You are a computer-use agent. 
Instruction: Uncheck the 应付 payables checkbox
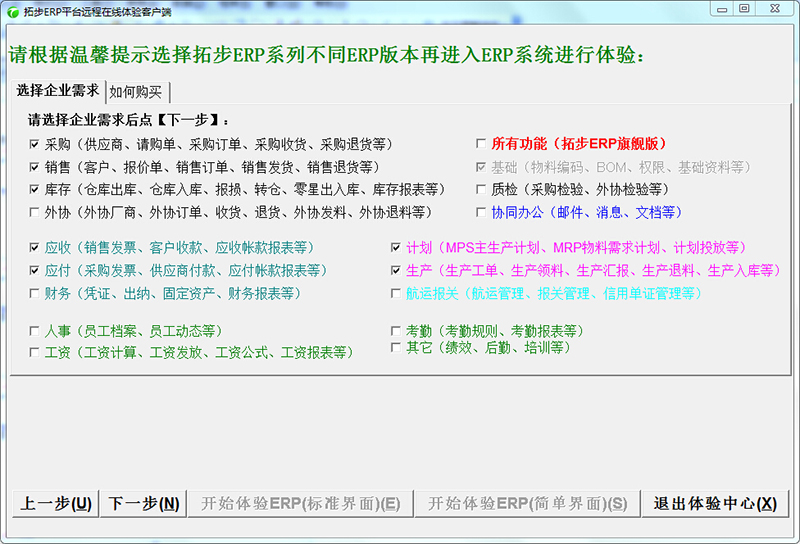click(x=35, y=270)
